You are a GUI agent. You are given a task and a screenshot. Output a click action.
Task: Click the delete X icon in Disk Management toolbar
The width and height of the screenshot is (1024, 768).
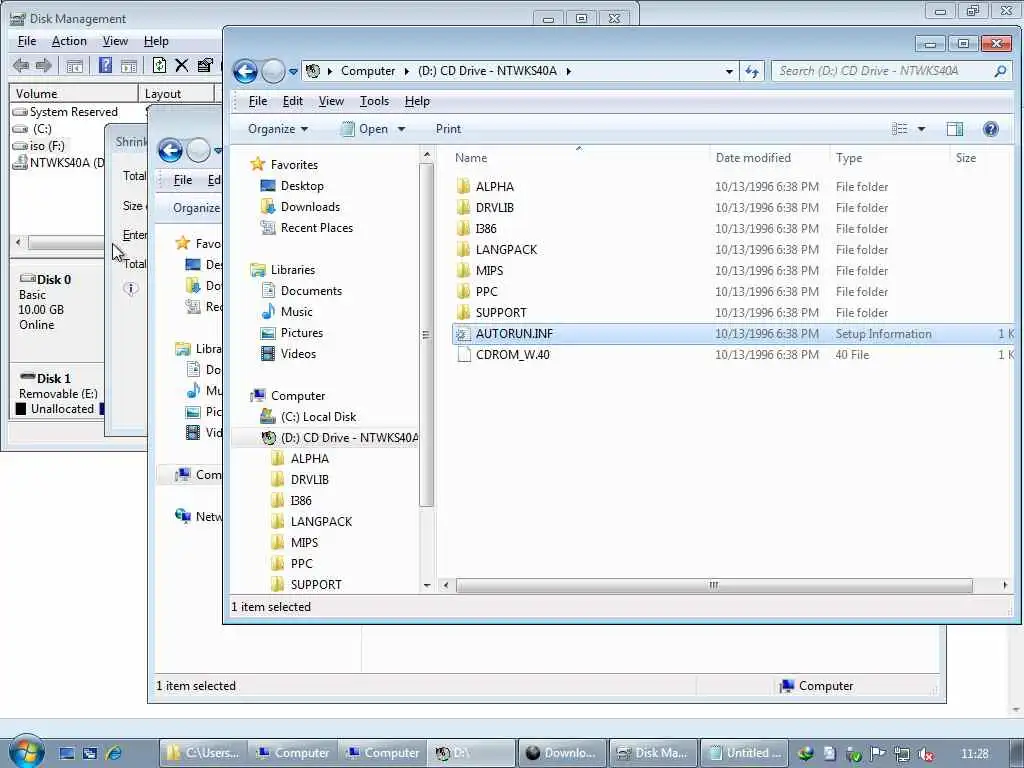[182, 65]
